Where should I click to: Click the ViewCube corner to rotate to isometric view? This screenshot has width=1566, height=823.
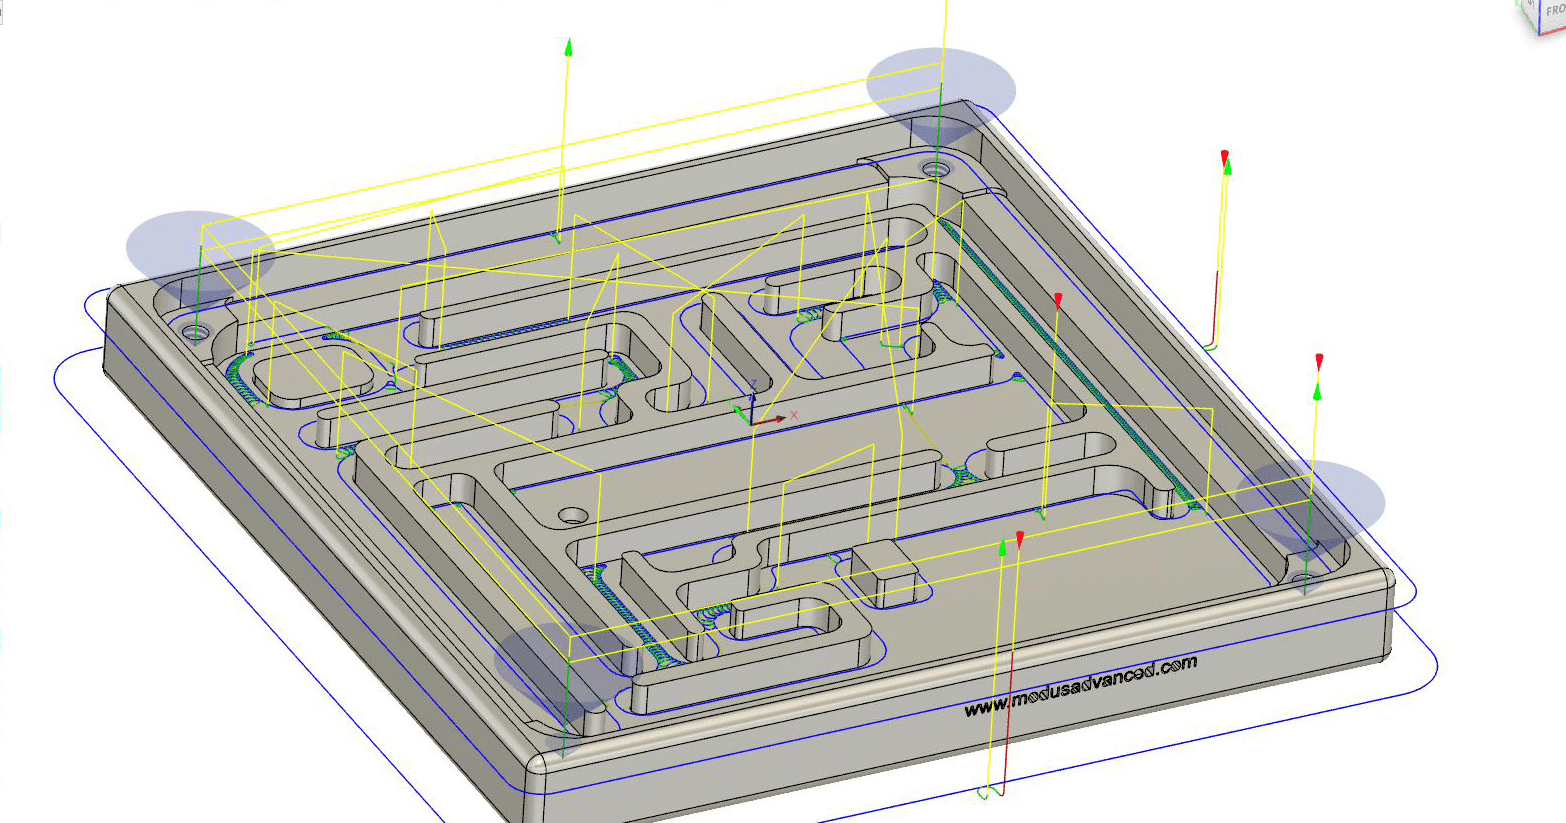point(1539,35)
